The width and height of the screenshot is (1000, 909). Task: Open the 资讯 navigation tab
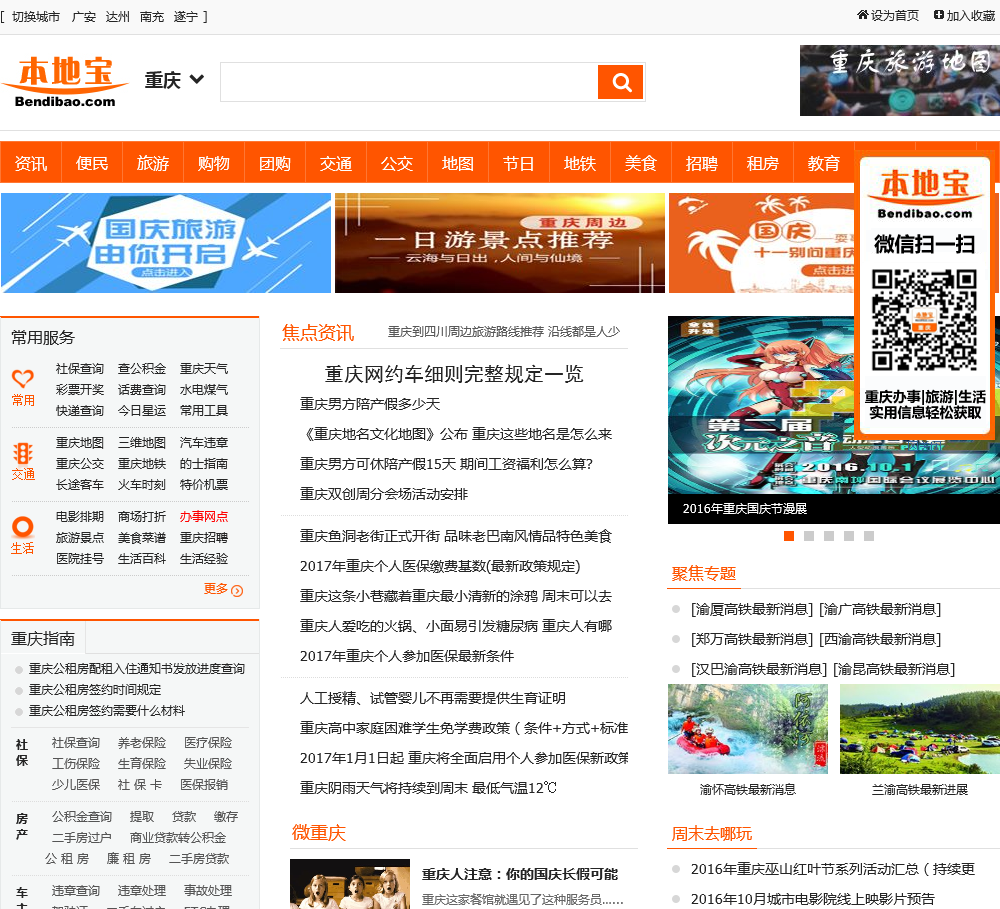coord(31,163)
